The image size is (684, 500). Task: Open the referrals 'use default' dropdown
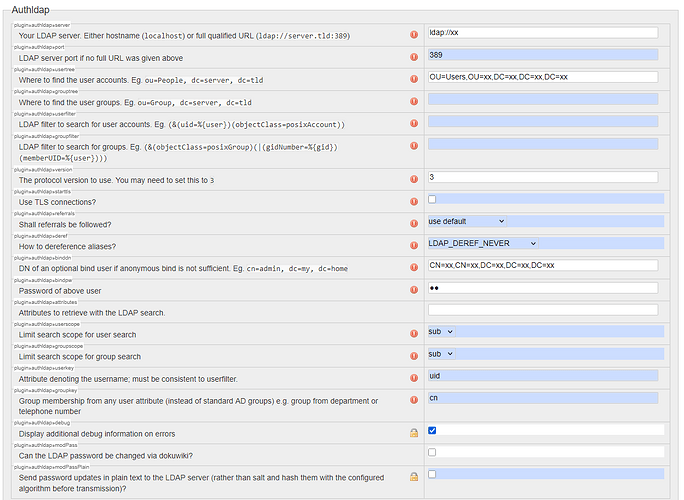pos(466,221)
